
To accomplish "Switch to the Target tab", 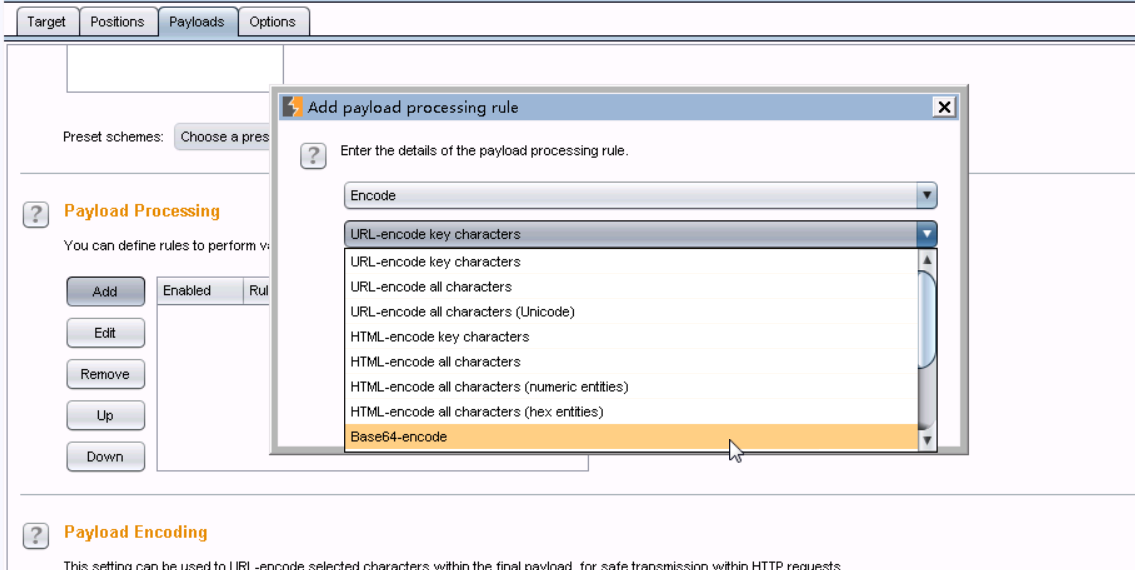I will click(46, 22).
